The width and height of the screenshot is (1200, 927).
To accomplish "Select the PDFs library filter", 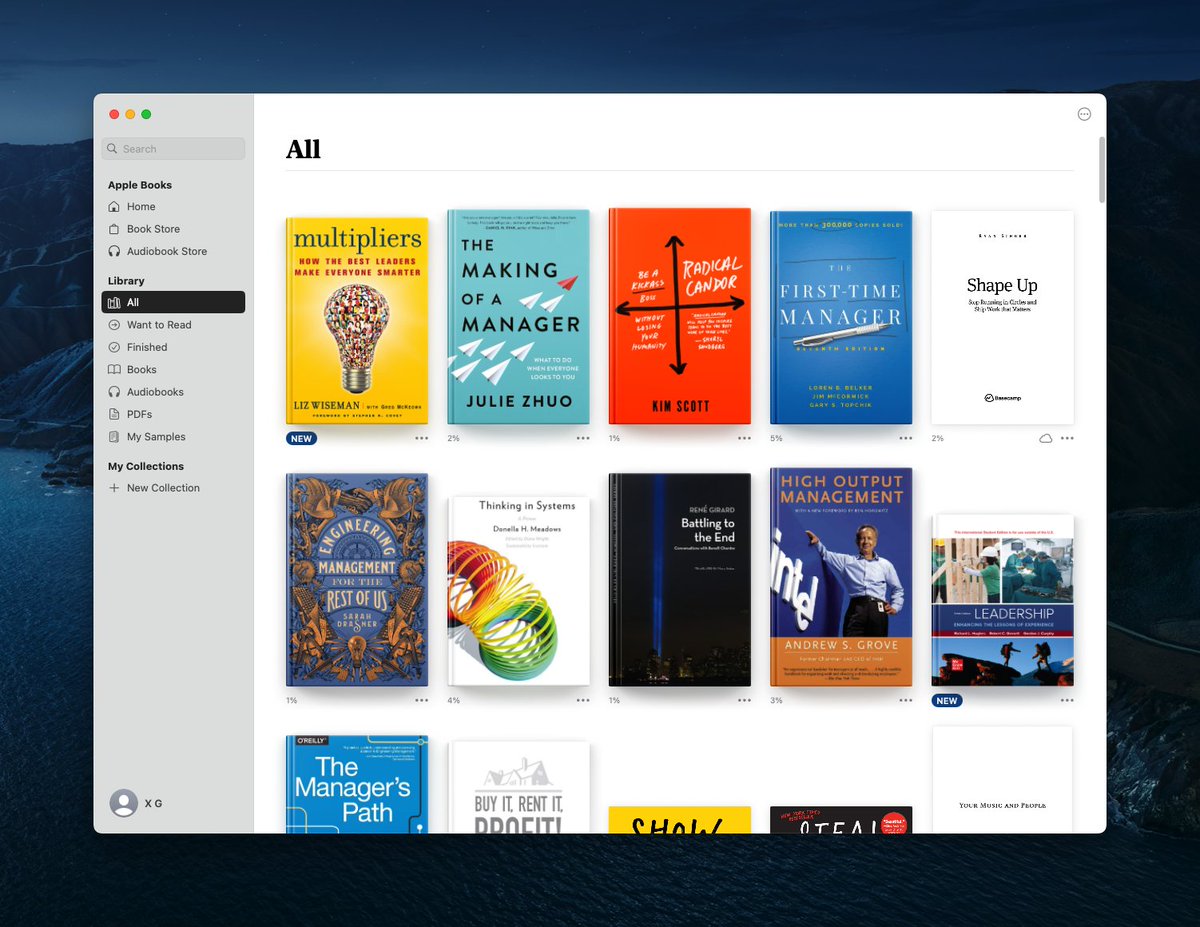I will tap(173, 414).
